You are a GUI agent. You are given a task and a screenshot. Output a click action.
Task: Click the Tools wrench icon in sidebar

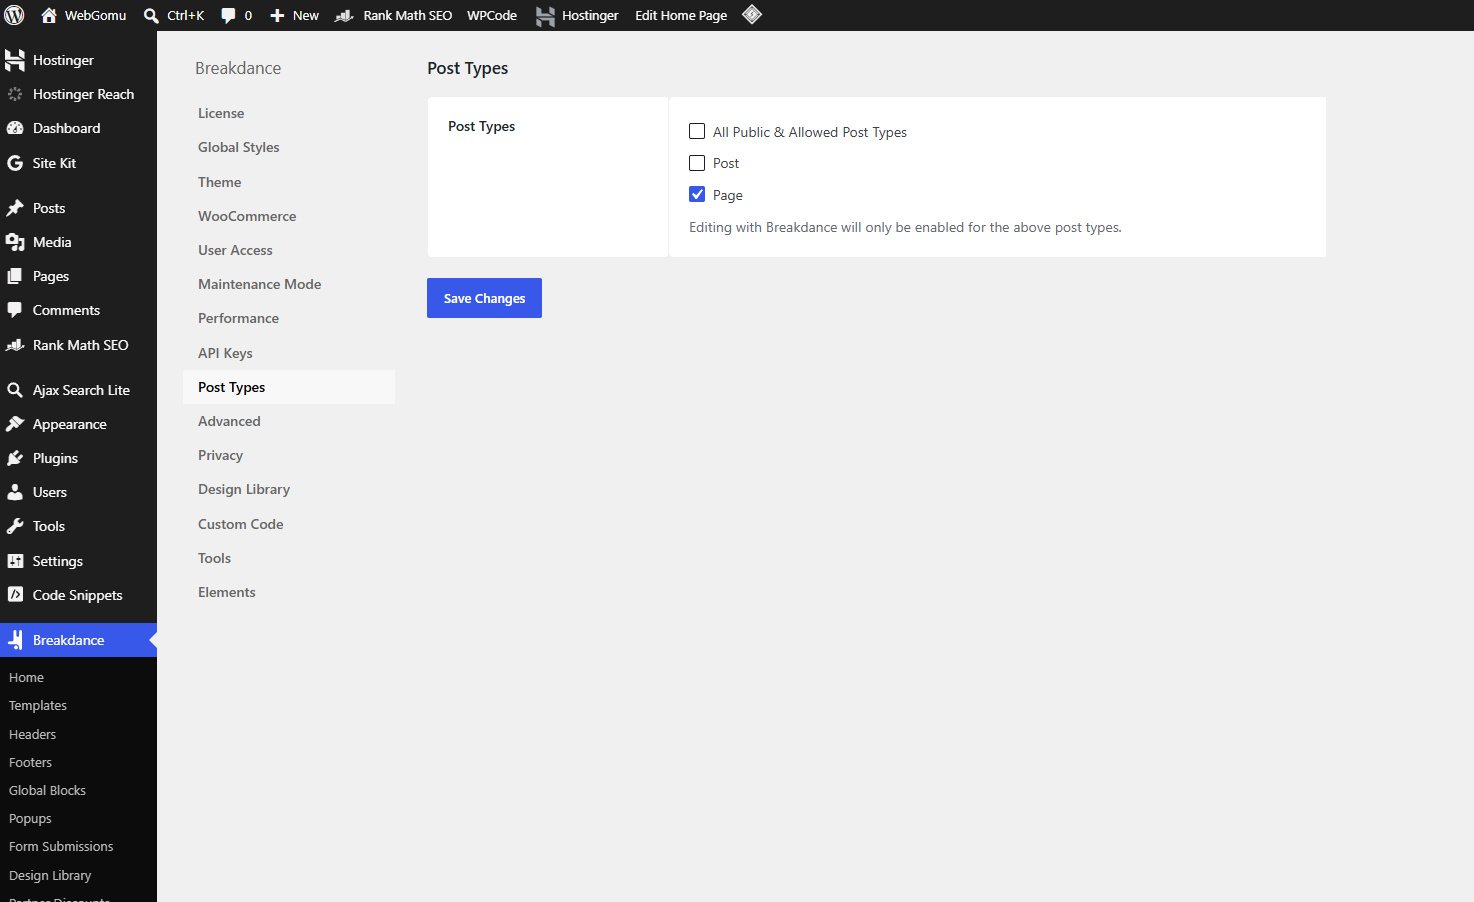click(15, 526)
